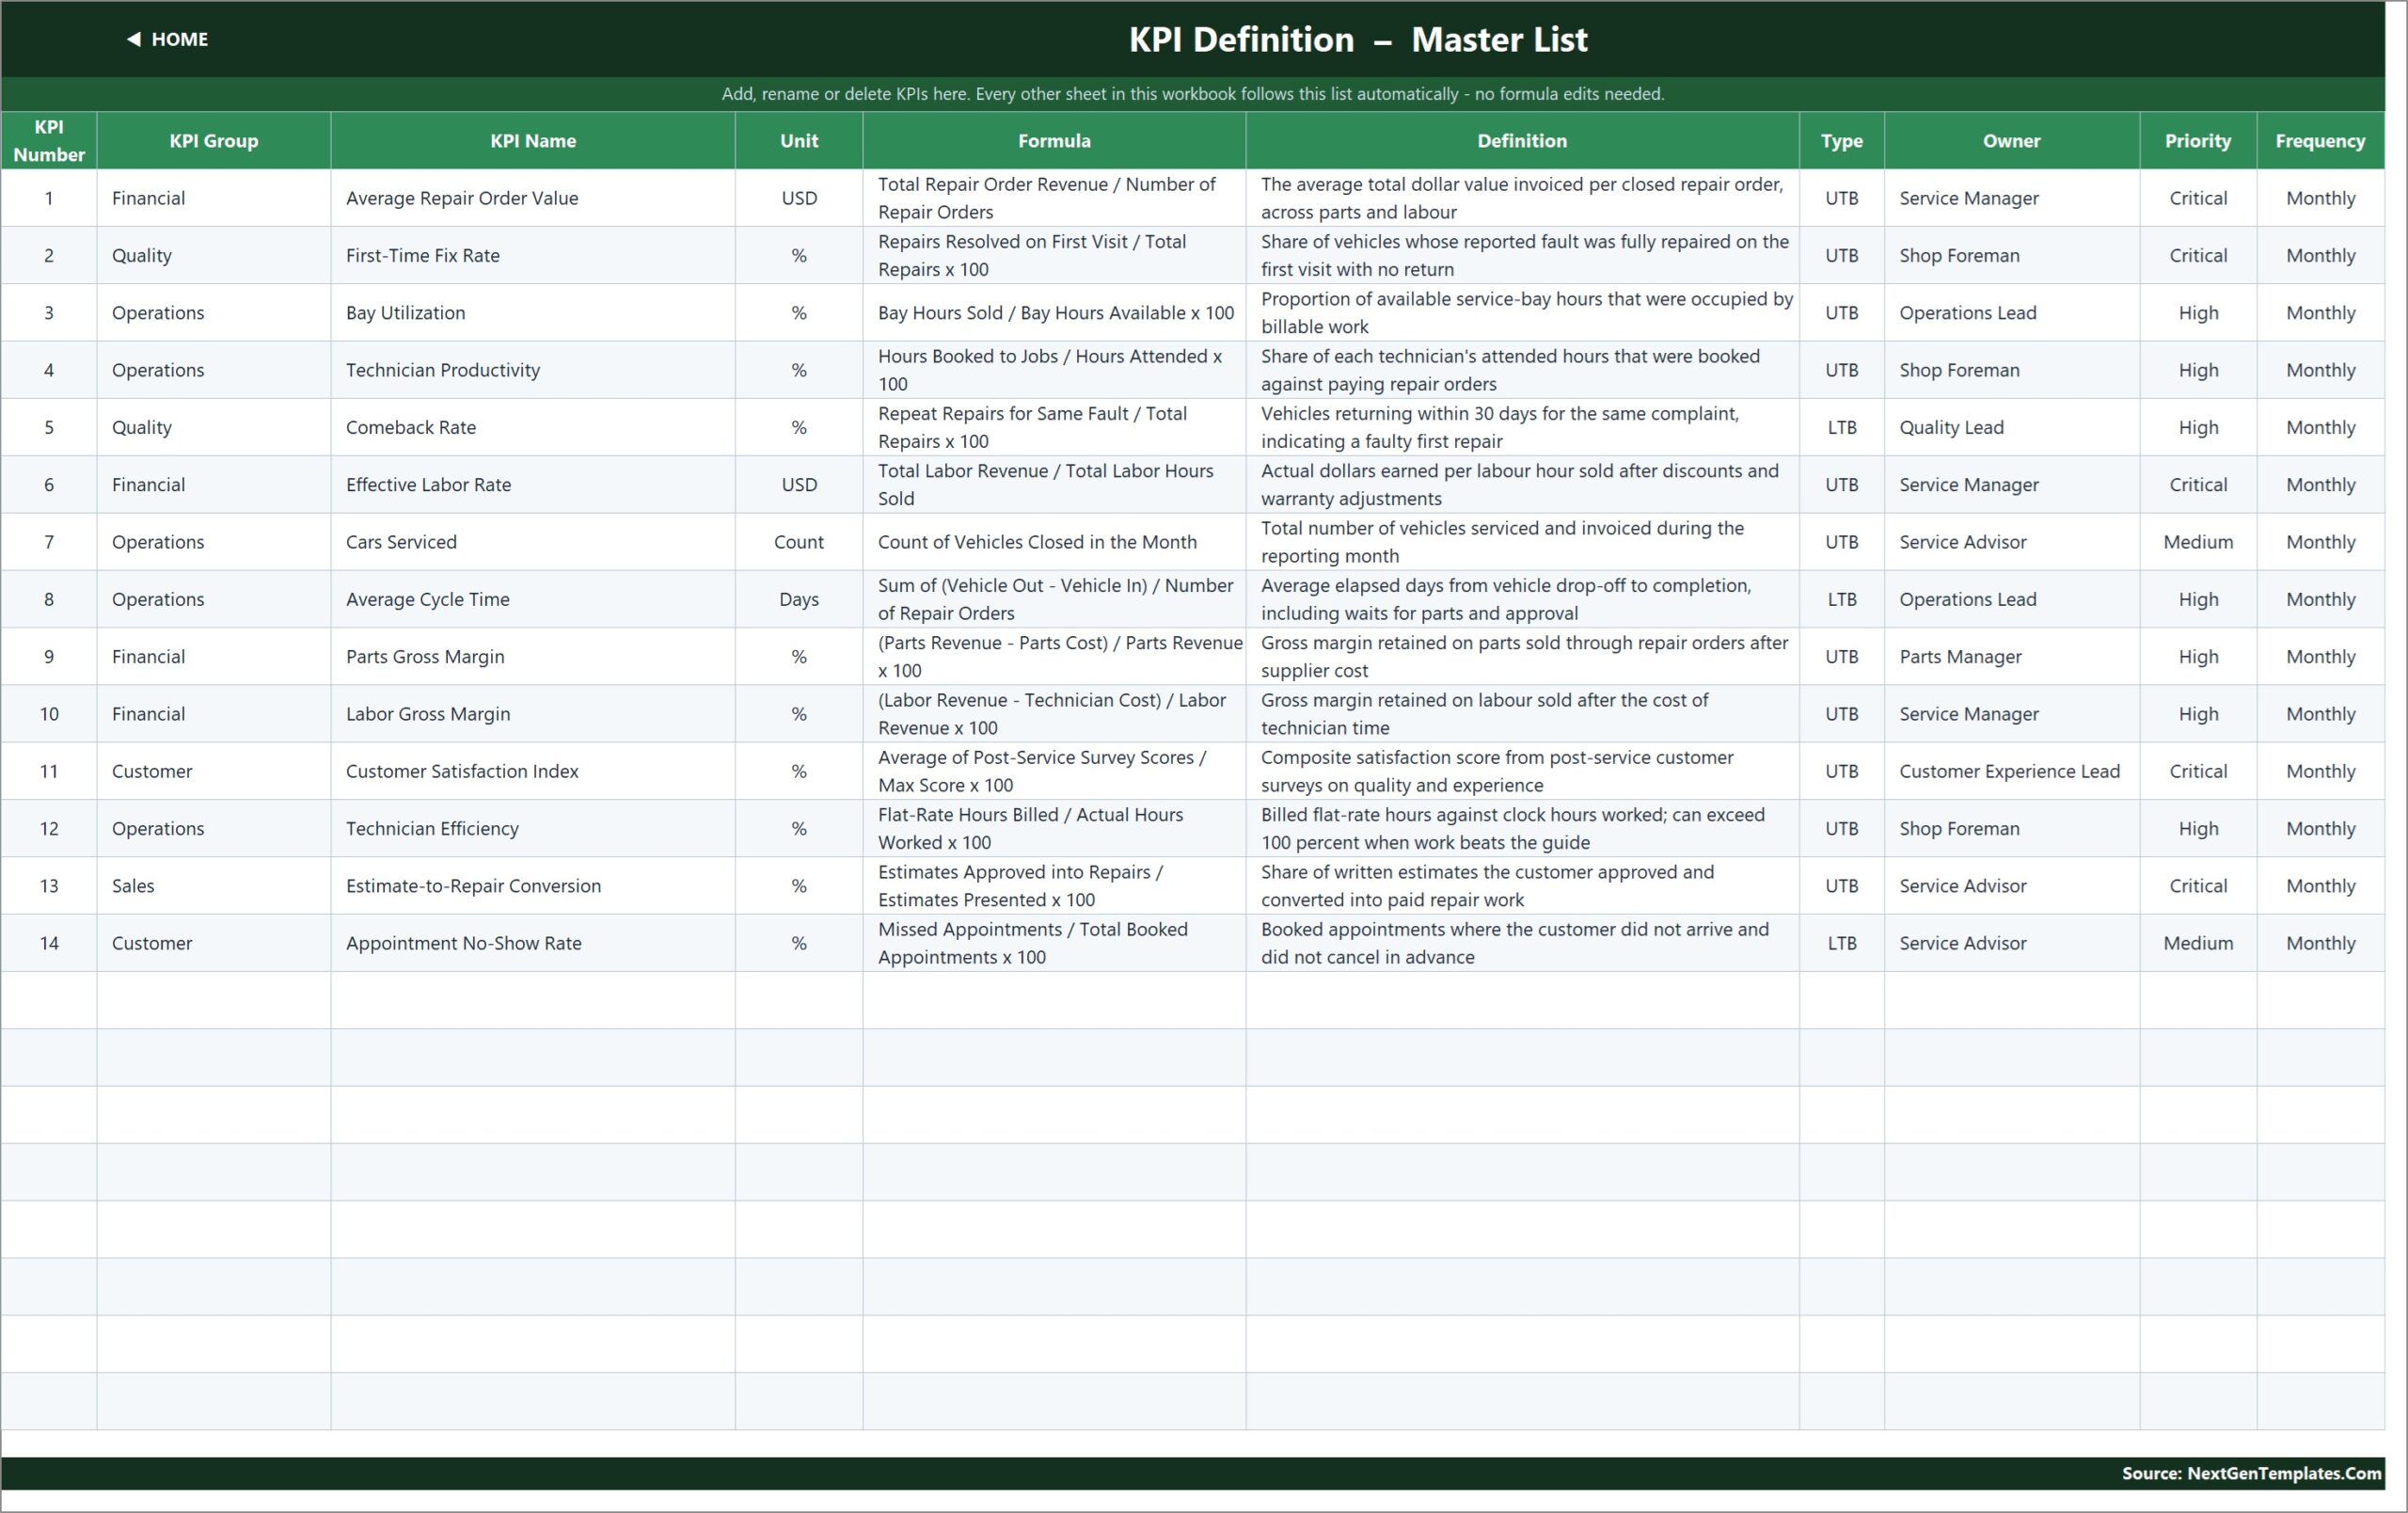Click the Average Cycle Time cell
Image resolution: width=2408 pixels, height=1513 pixels.
533,599
